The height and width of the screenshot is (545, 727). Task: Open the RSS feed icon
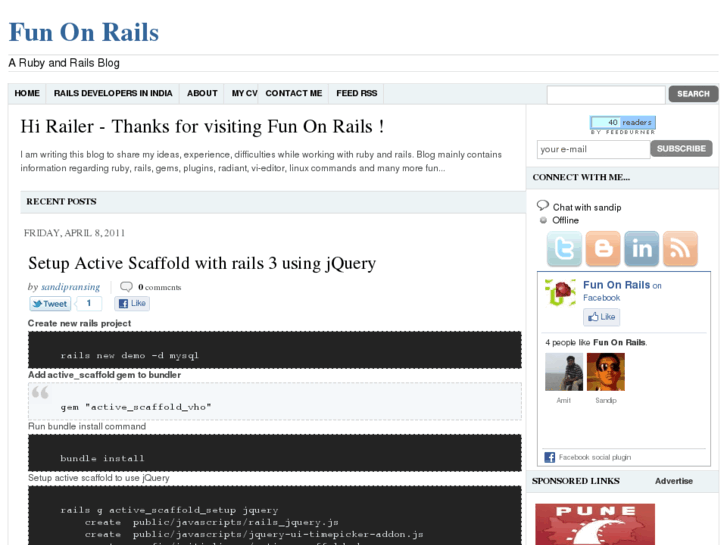[x=680, y=249]
